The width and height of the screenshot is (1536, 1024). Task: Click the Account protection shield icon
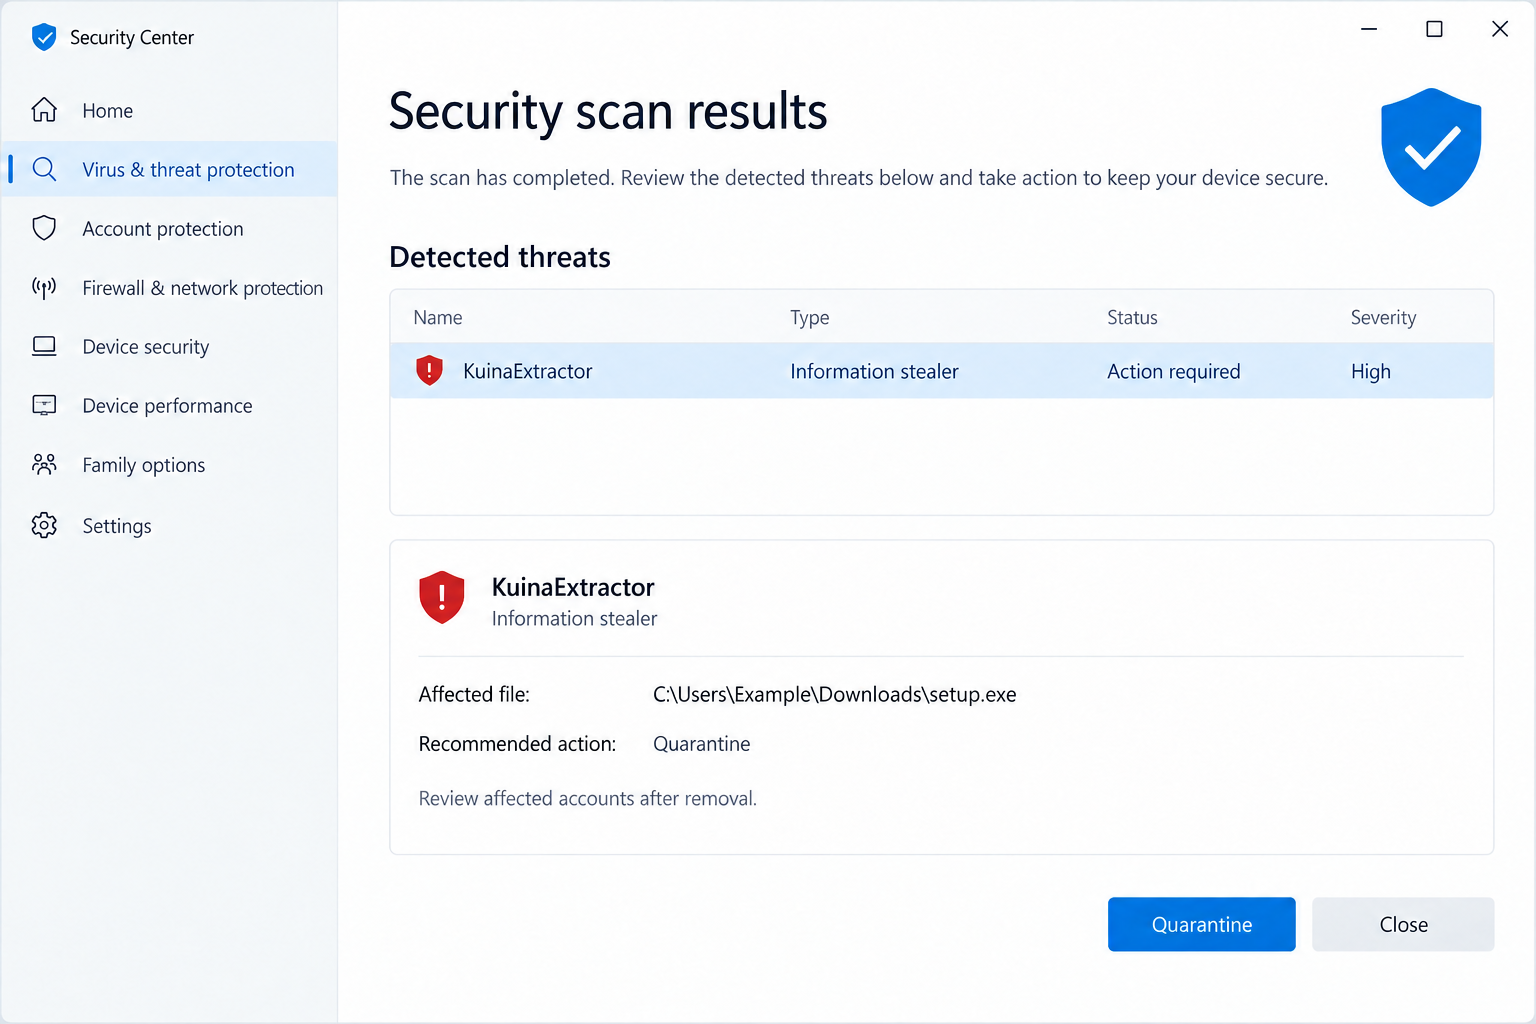pyautogui.click(x=44, y=228)
